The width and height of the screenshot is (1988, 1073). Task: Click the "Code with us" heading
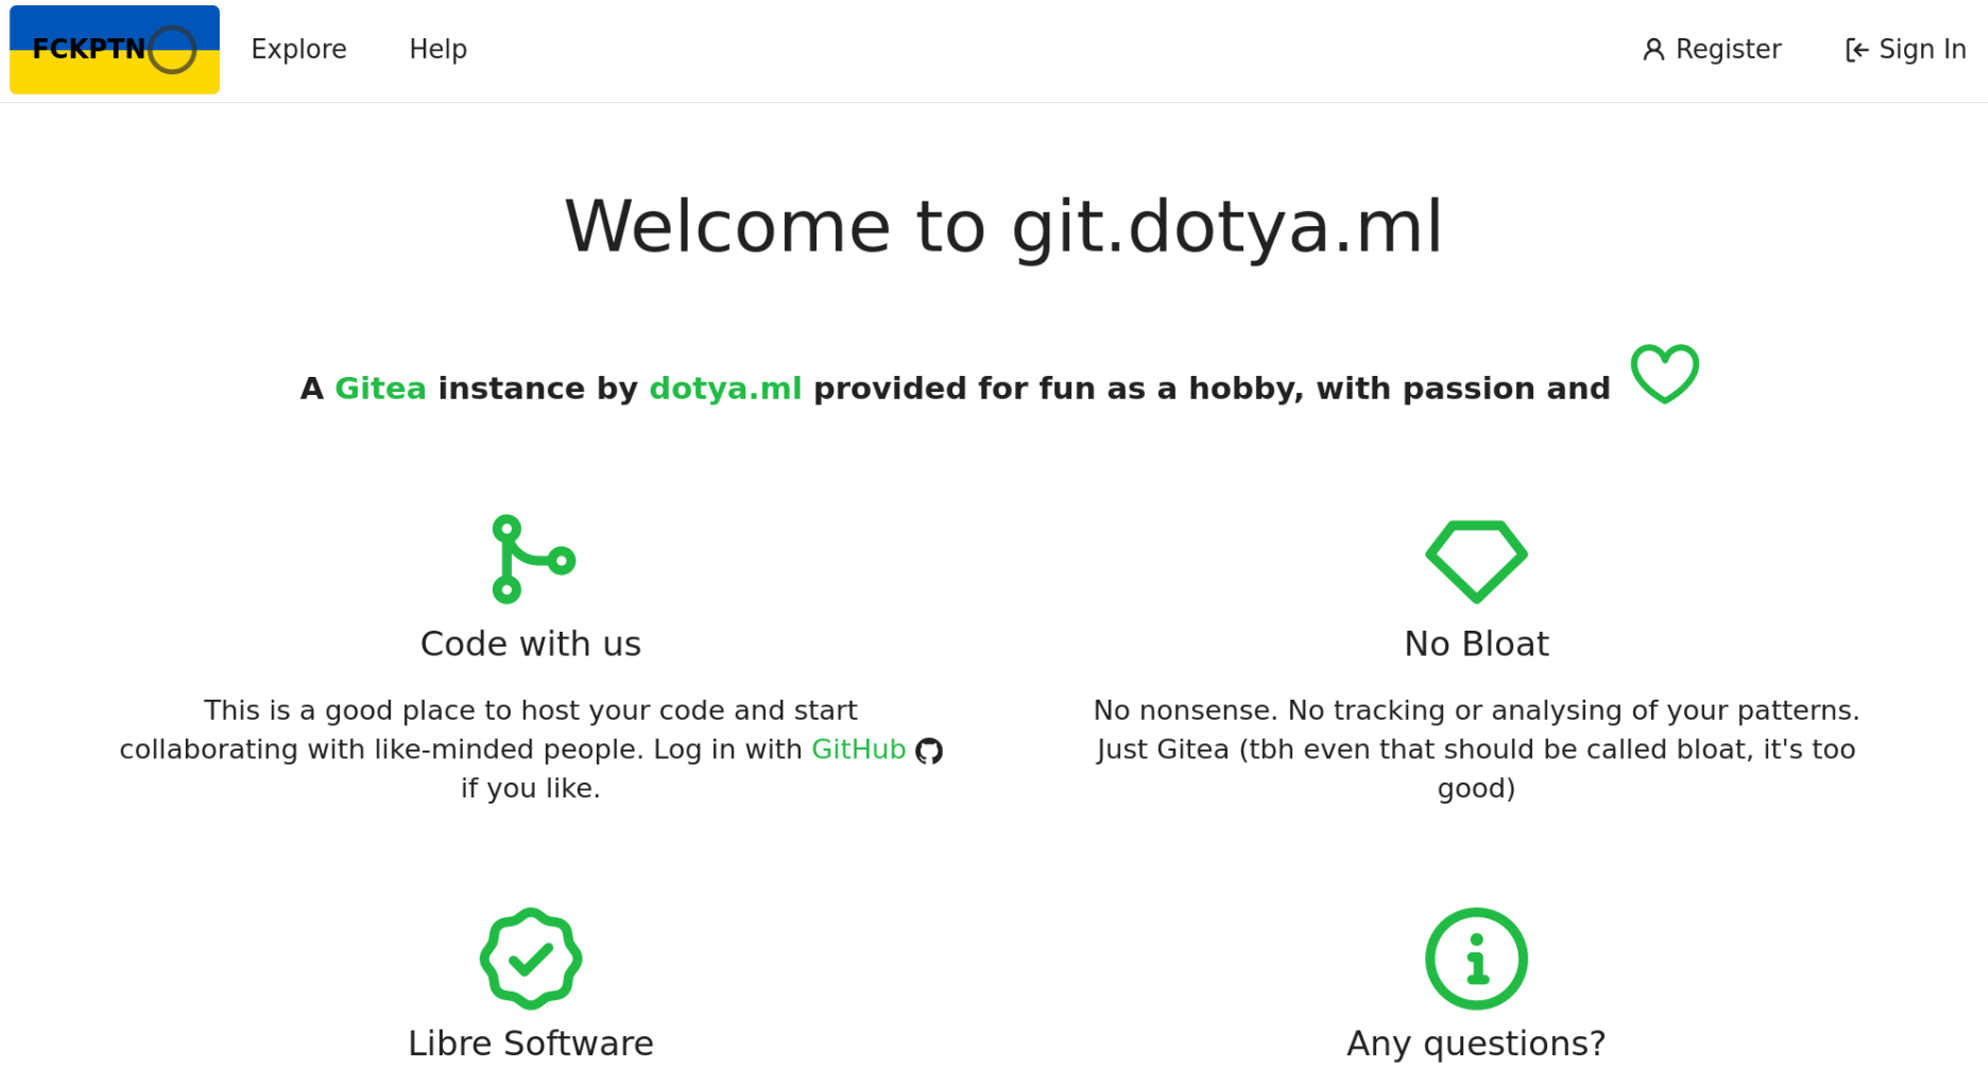(x=530, y=643)
